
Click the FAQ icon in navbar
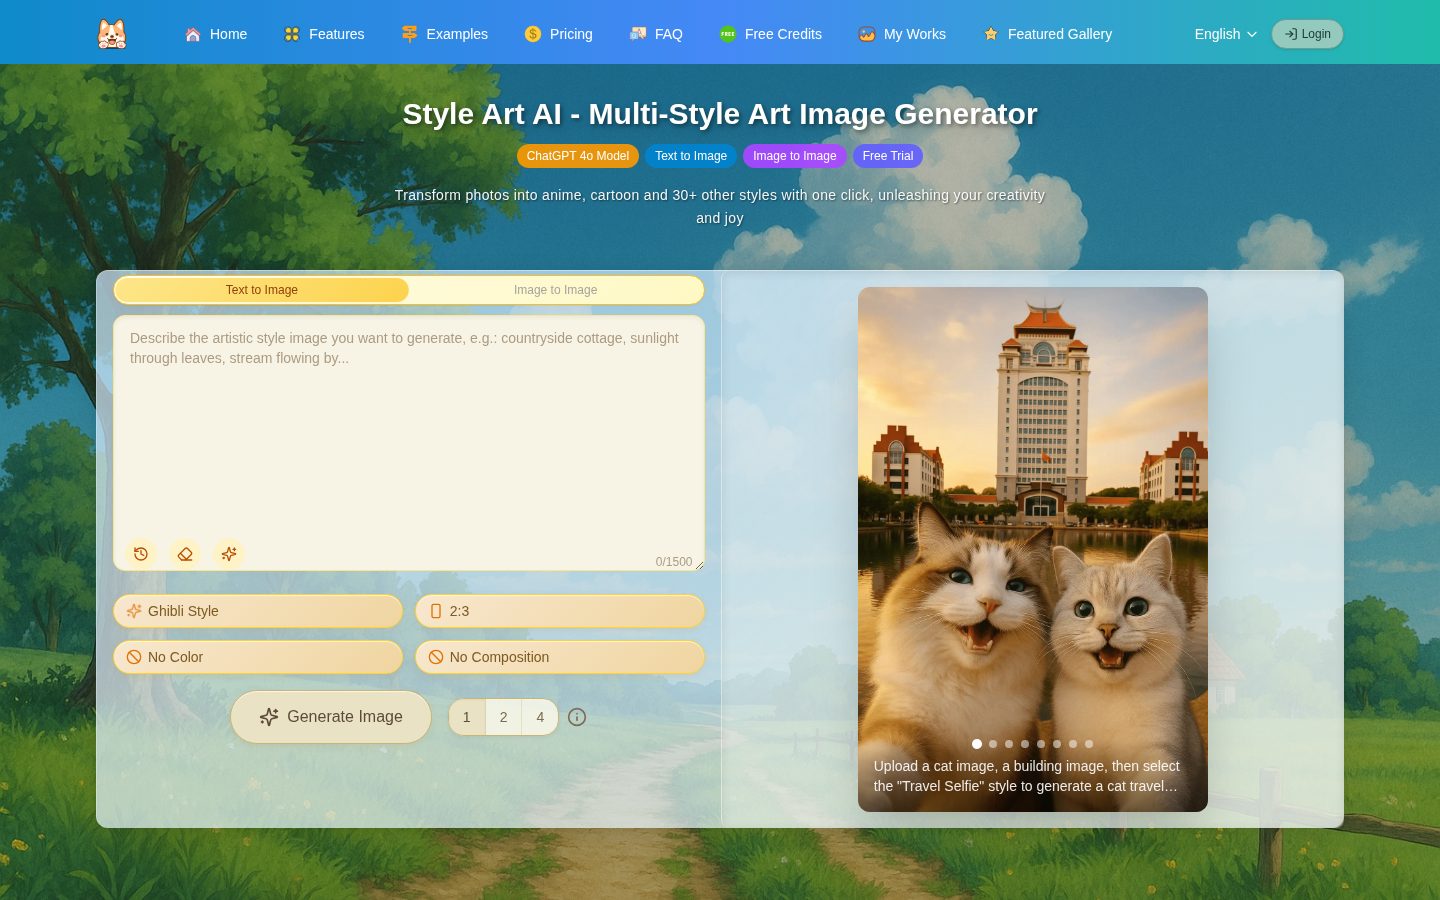tap(638, 34)
